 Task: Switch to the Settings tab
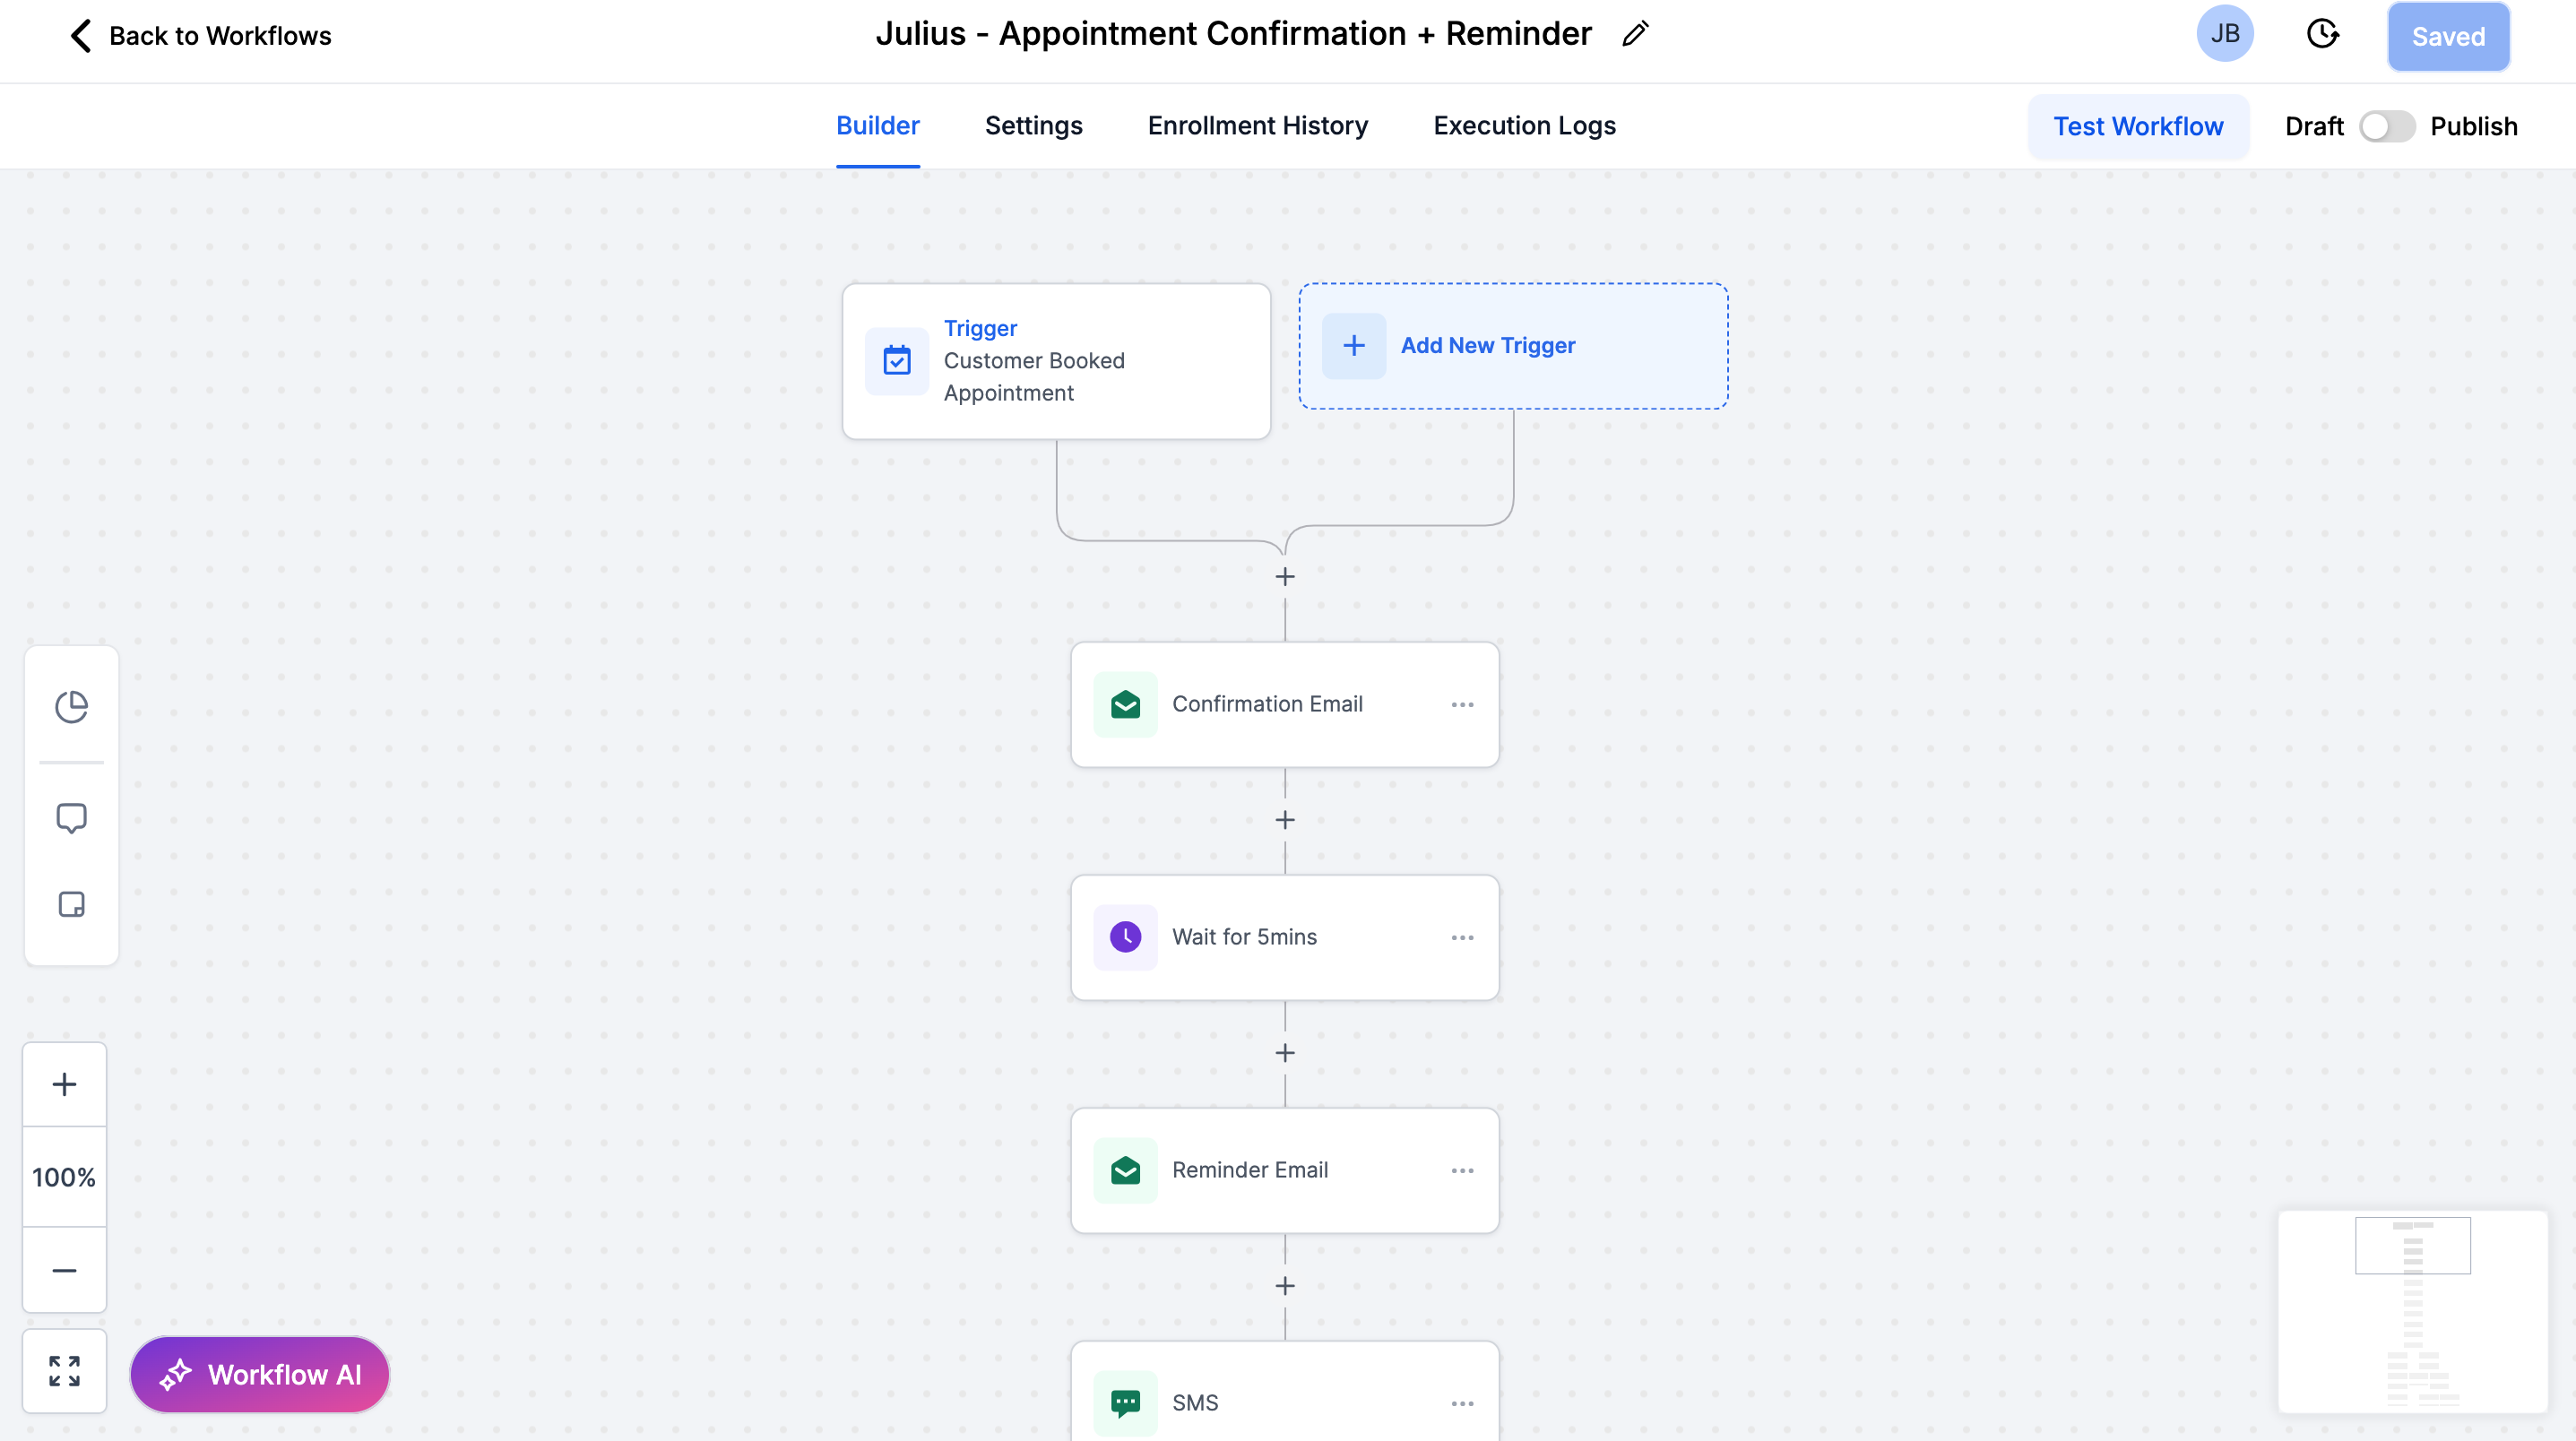(1033, 126)
